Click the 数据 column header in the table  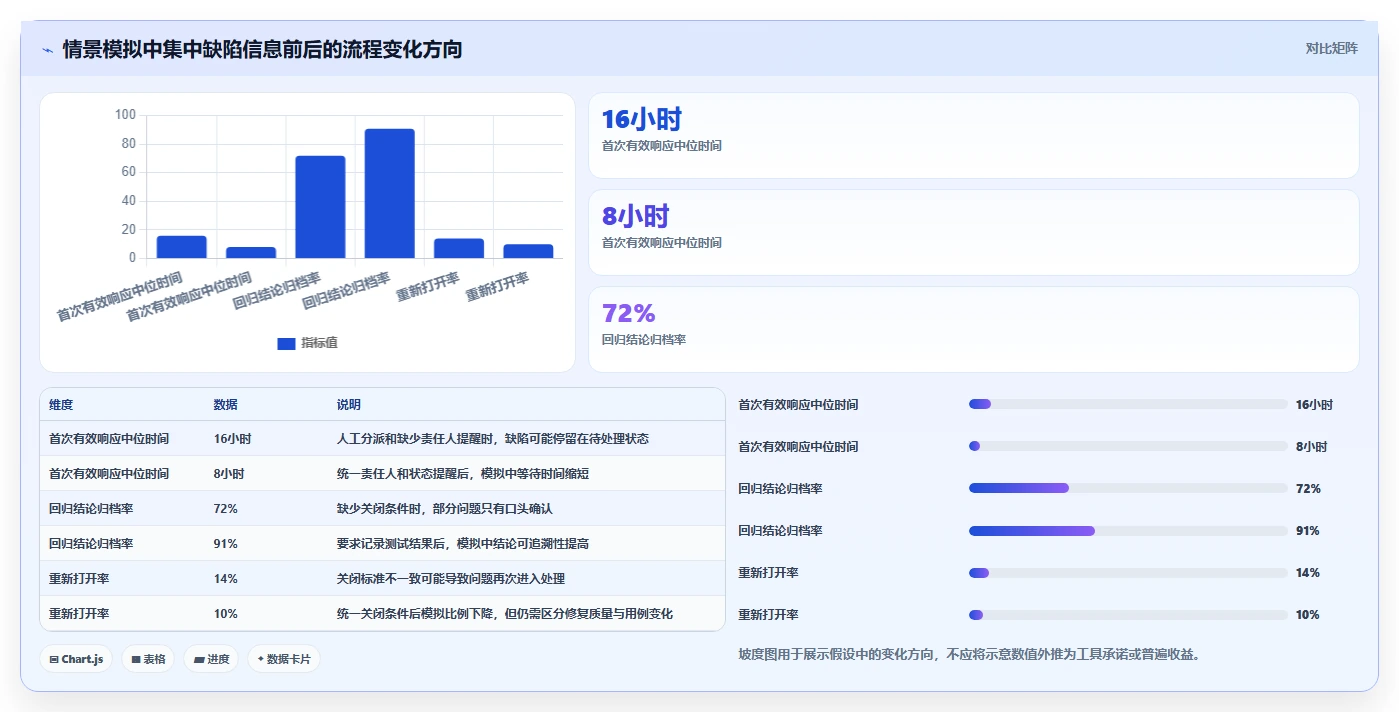[226, 405]
